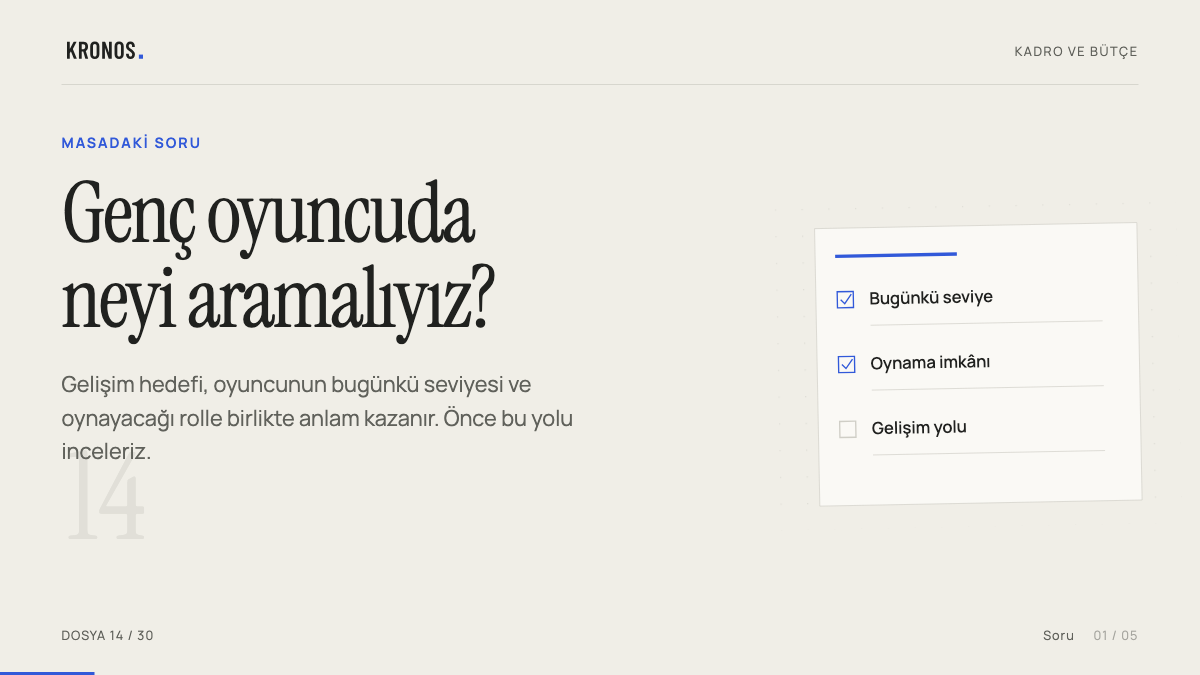Click the Soru footer label
The image size is (1200, 675).
(1058, 635)
